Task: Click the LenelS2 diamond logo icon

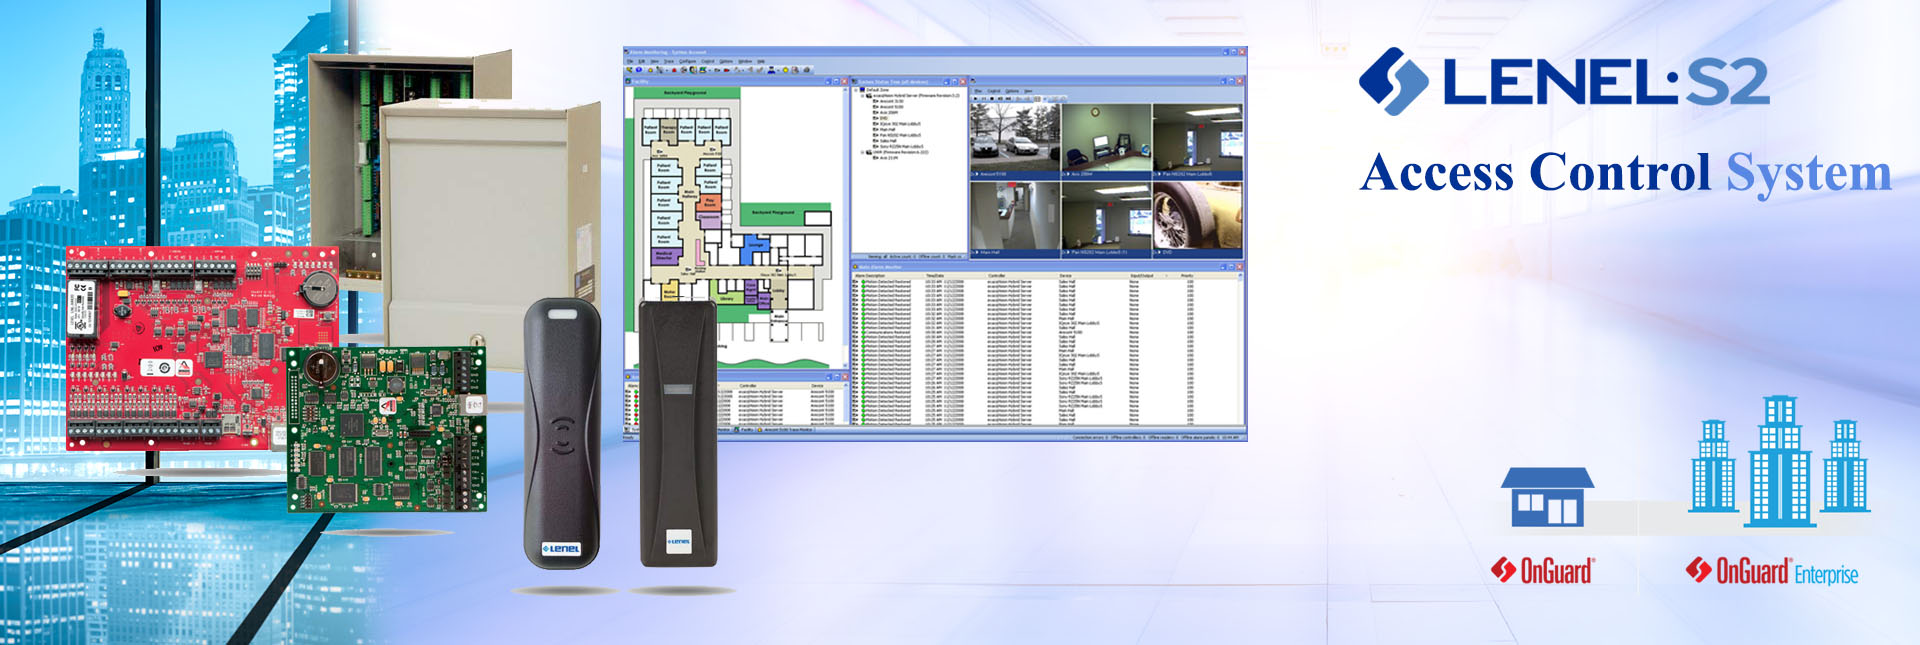Action: click(1393, 81)
